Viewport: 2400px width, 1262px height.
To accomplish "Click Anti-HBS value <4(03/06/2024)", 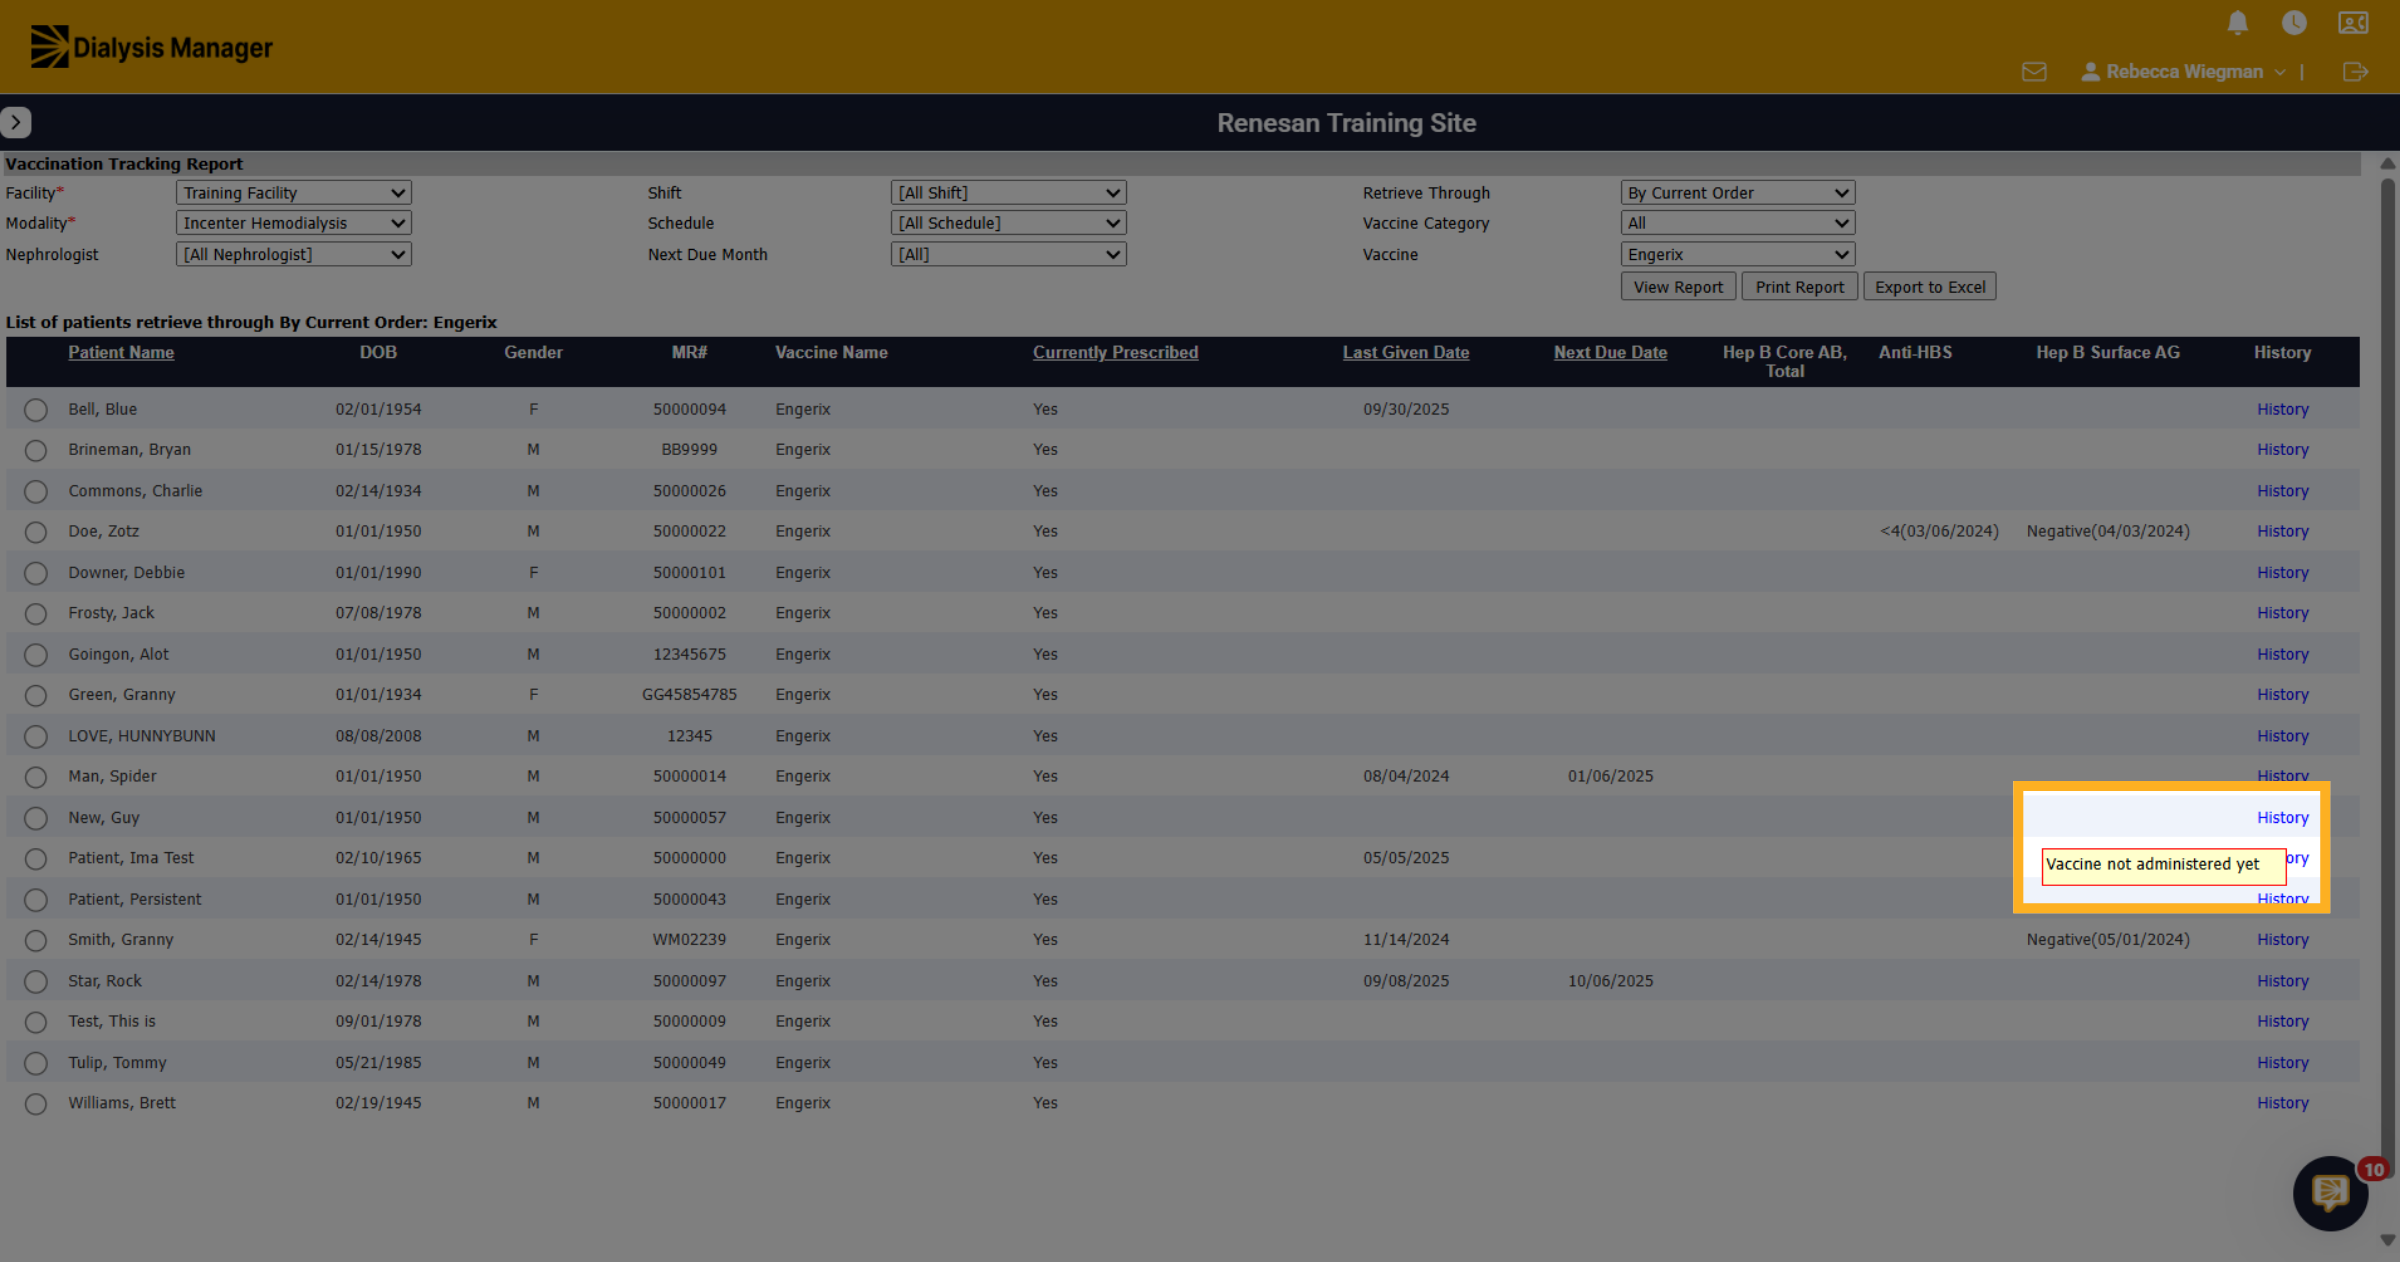I will (x=1939, y=531).
